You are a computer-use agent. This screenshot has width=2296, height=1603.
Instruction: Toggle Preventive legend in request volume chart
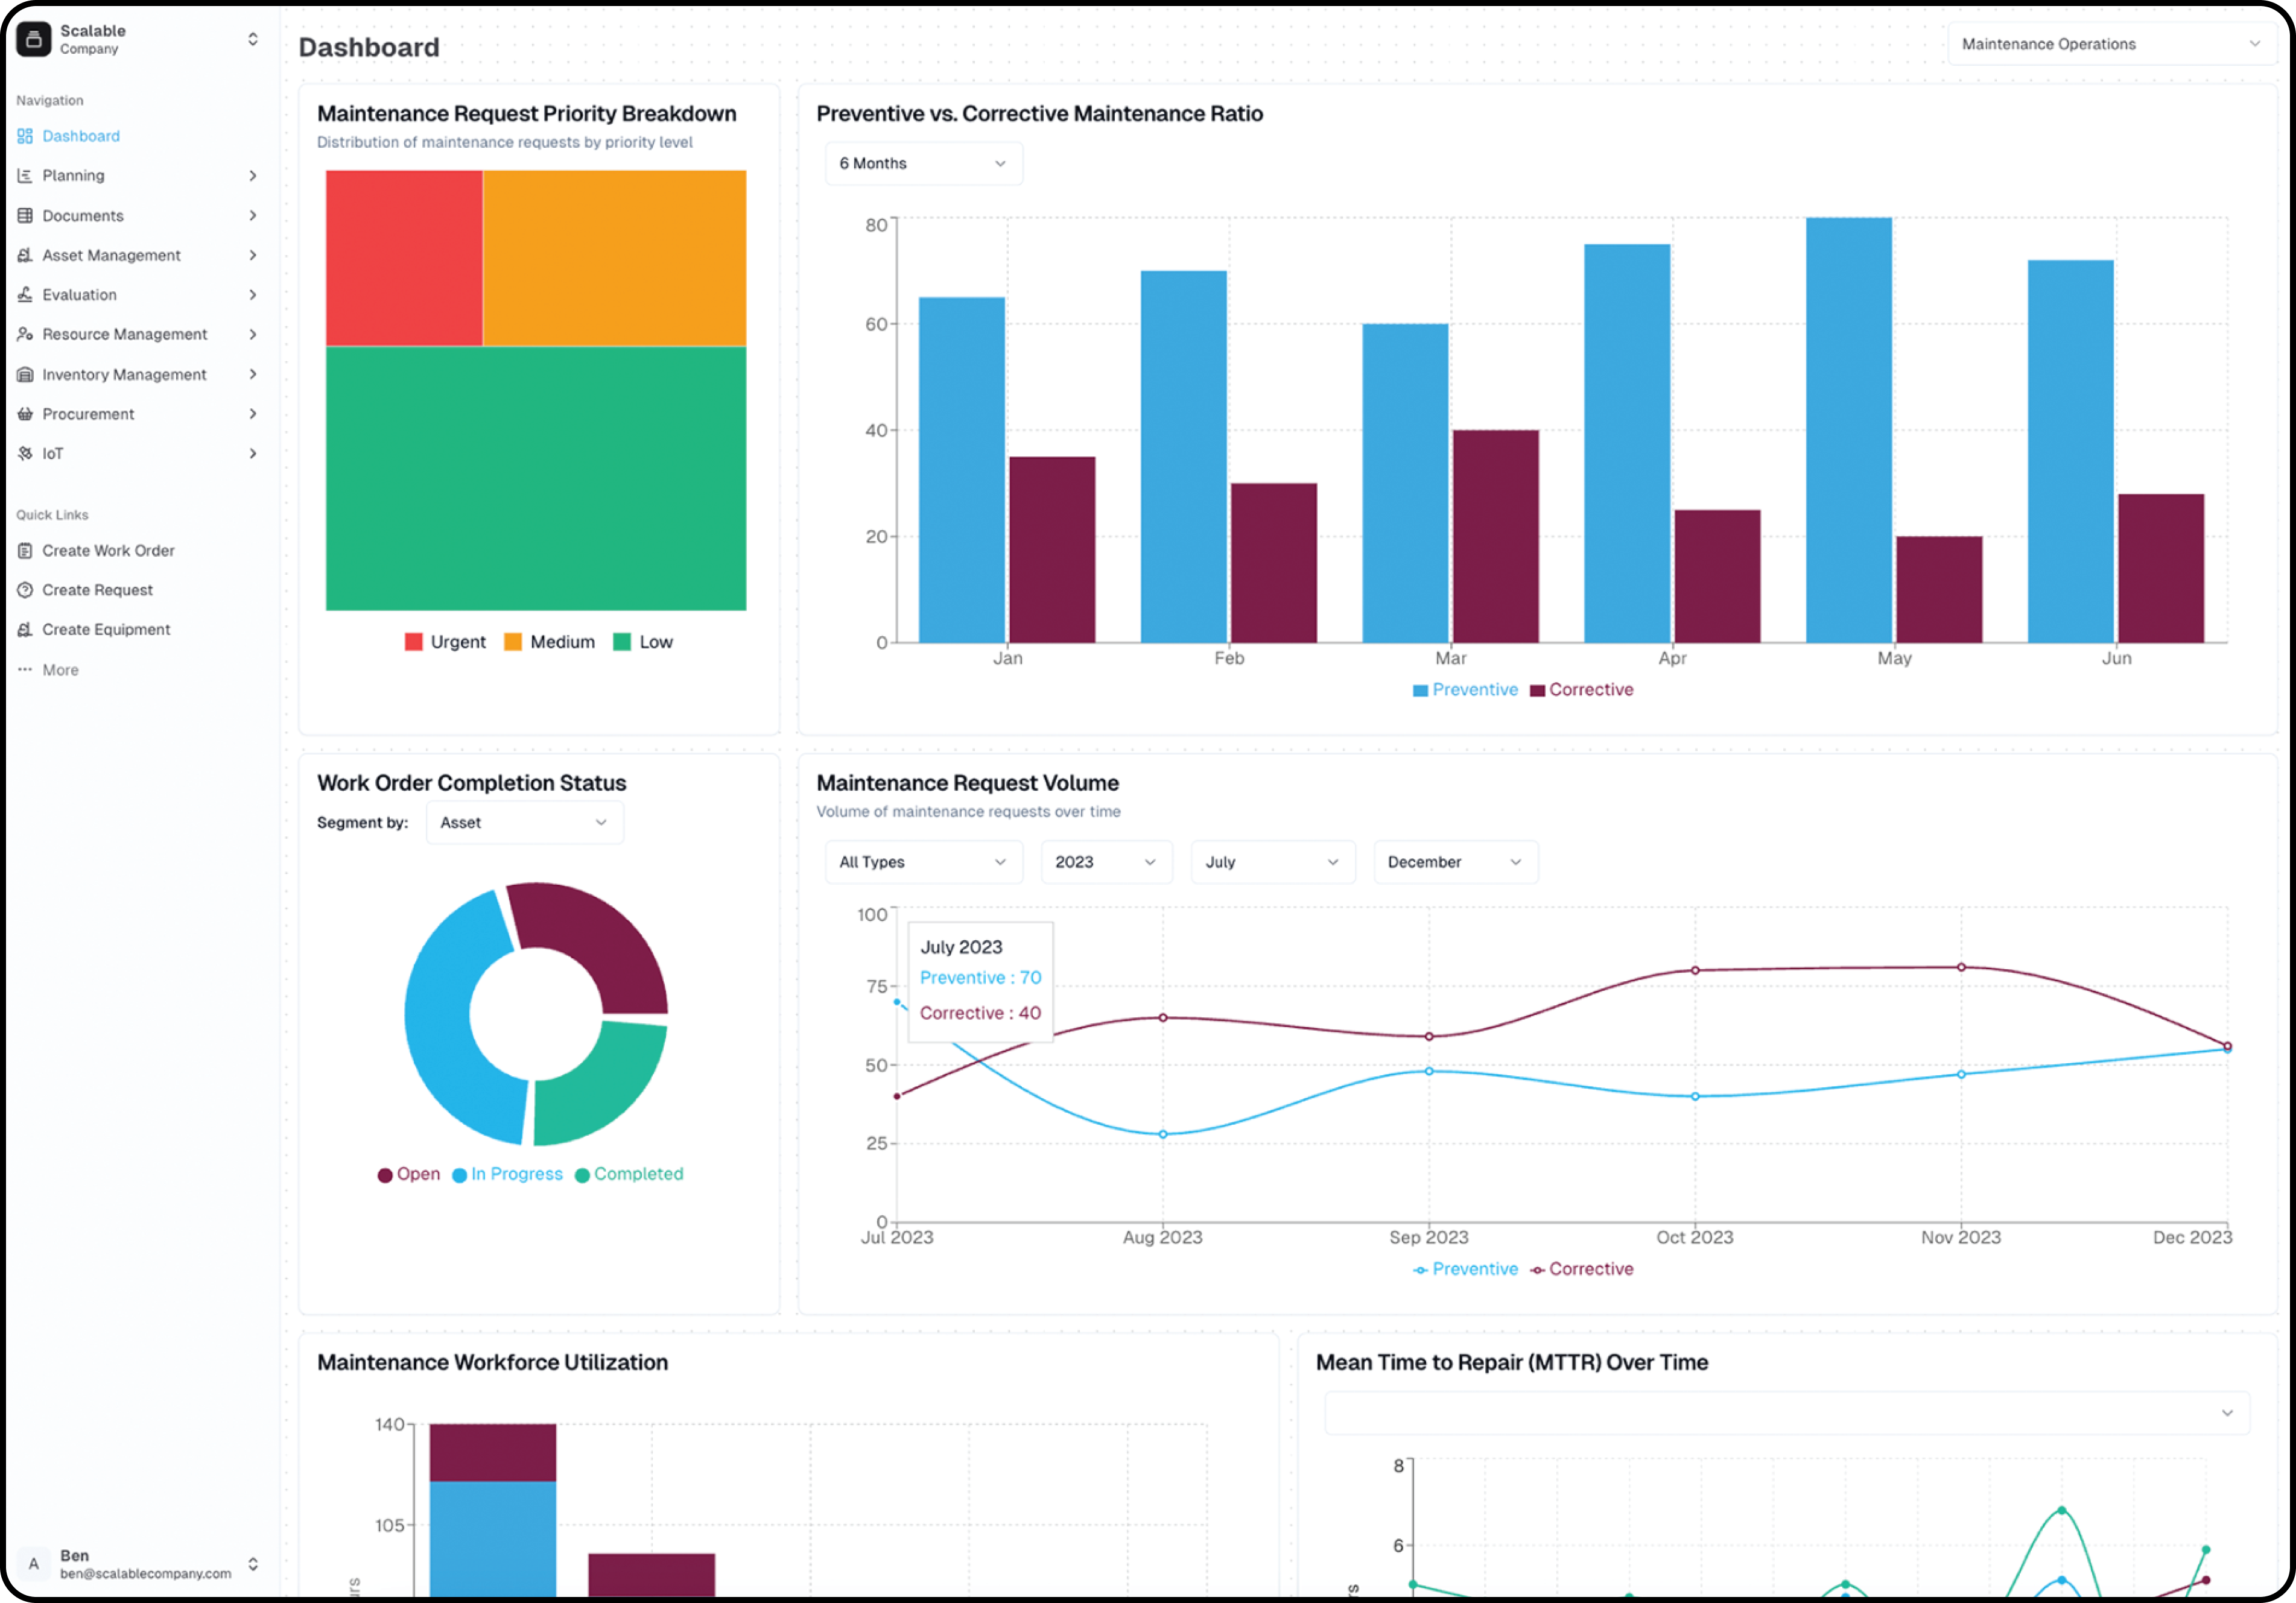[1465, 1270]
